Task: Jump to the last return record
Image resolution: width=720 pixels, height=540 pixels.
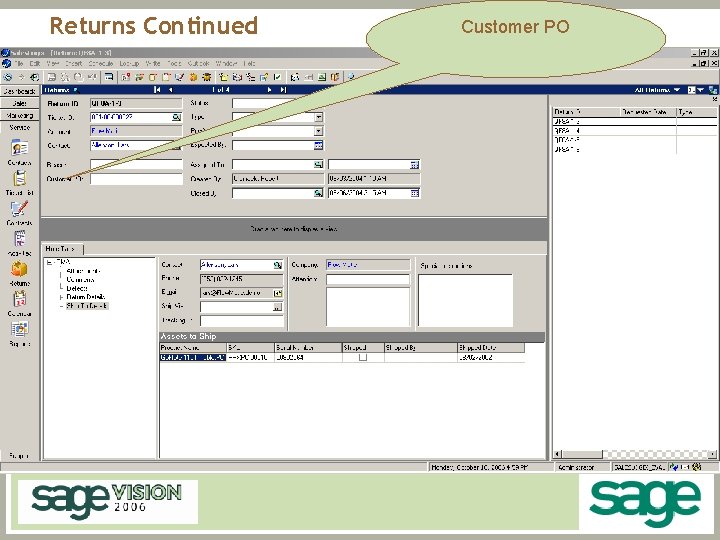Action: [x=283, y=90]
